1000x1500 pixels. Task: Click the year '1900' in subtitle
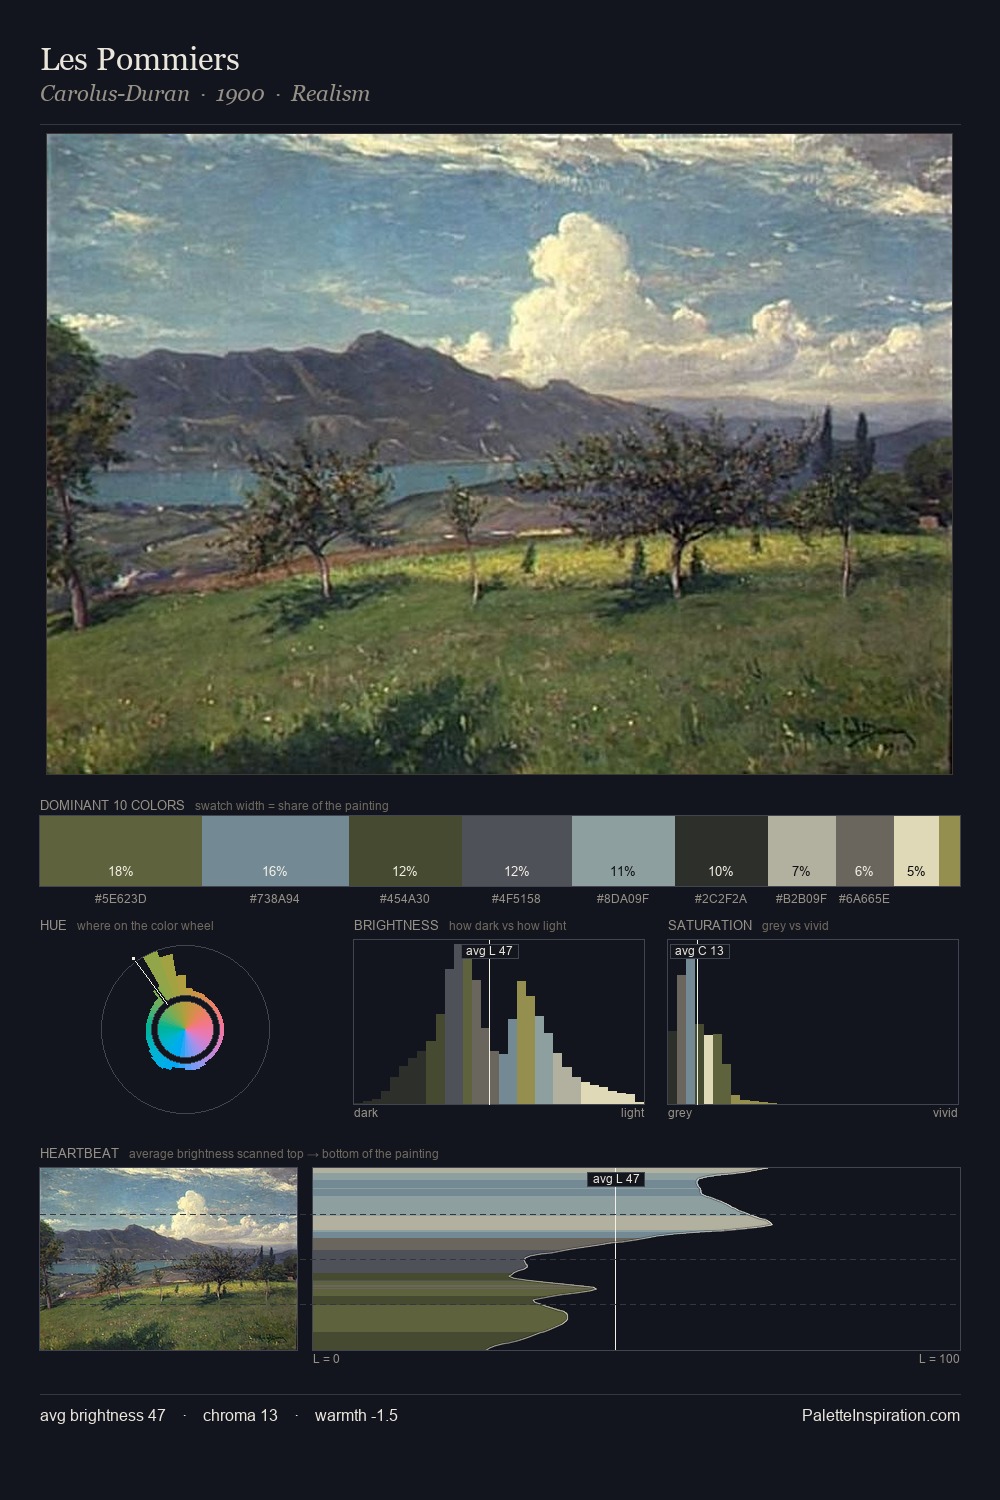240,94
